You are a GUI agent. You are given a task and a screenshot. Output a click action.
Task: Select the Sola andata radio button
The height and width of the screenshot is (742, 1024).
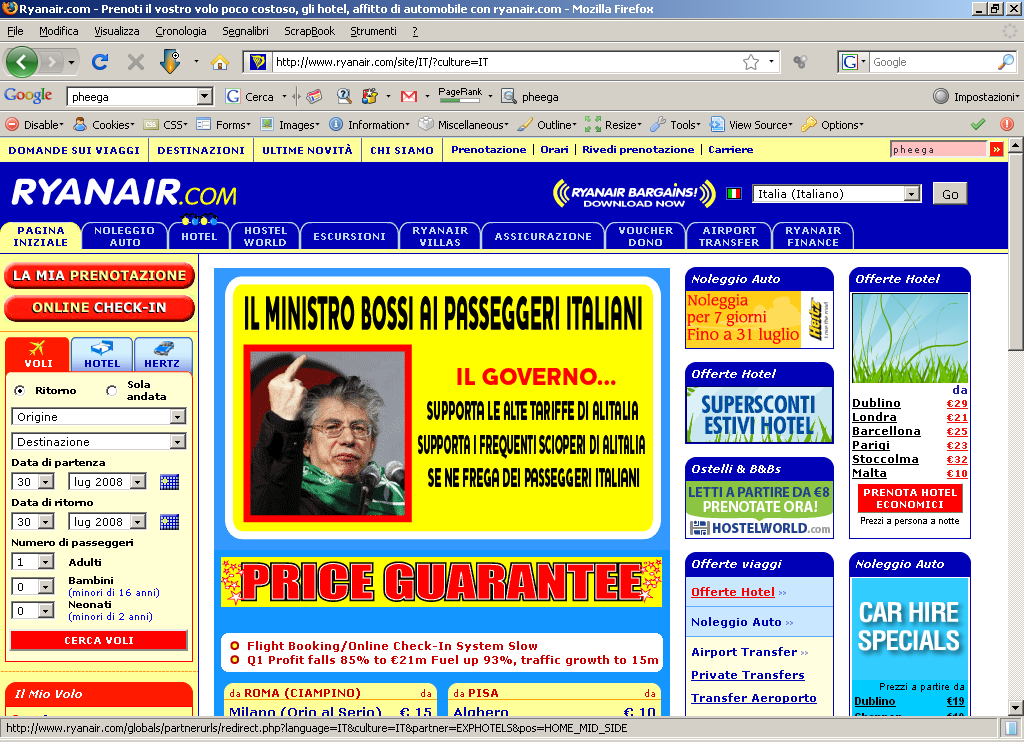click(112, 391)
